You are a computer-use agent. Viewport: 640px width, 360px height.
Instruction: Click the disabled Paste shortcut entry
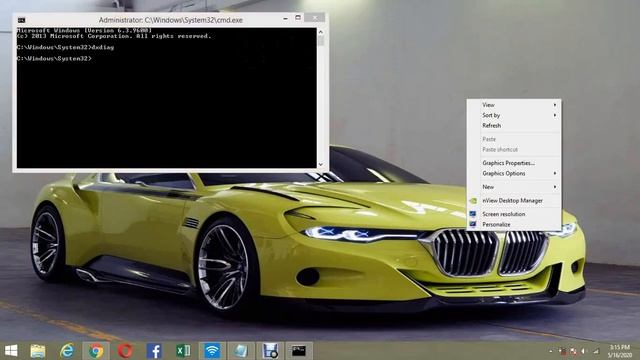(514, 150)
